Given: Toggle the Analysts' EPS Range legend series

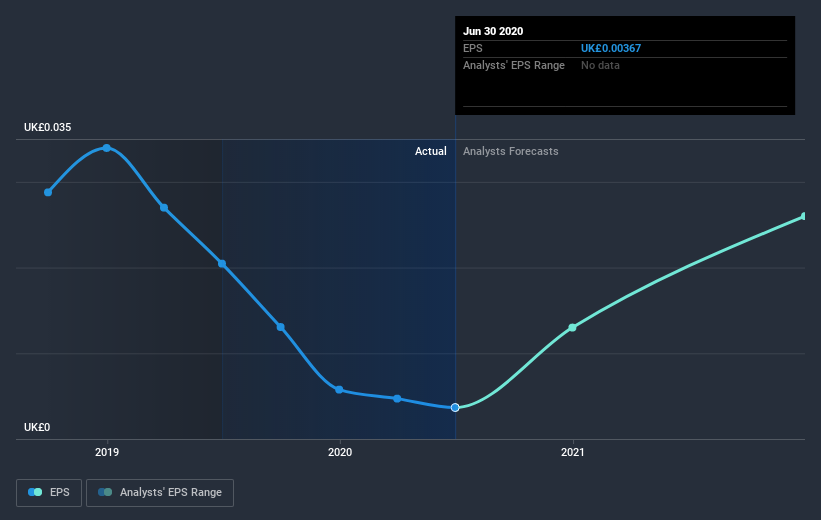Looking at the screenshot, I should pos(160,493).
